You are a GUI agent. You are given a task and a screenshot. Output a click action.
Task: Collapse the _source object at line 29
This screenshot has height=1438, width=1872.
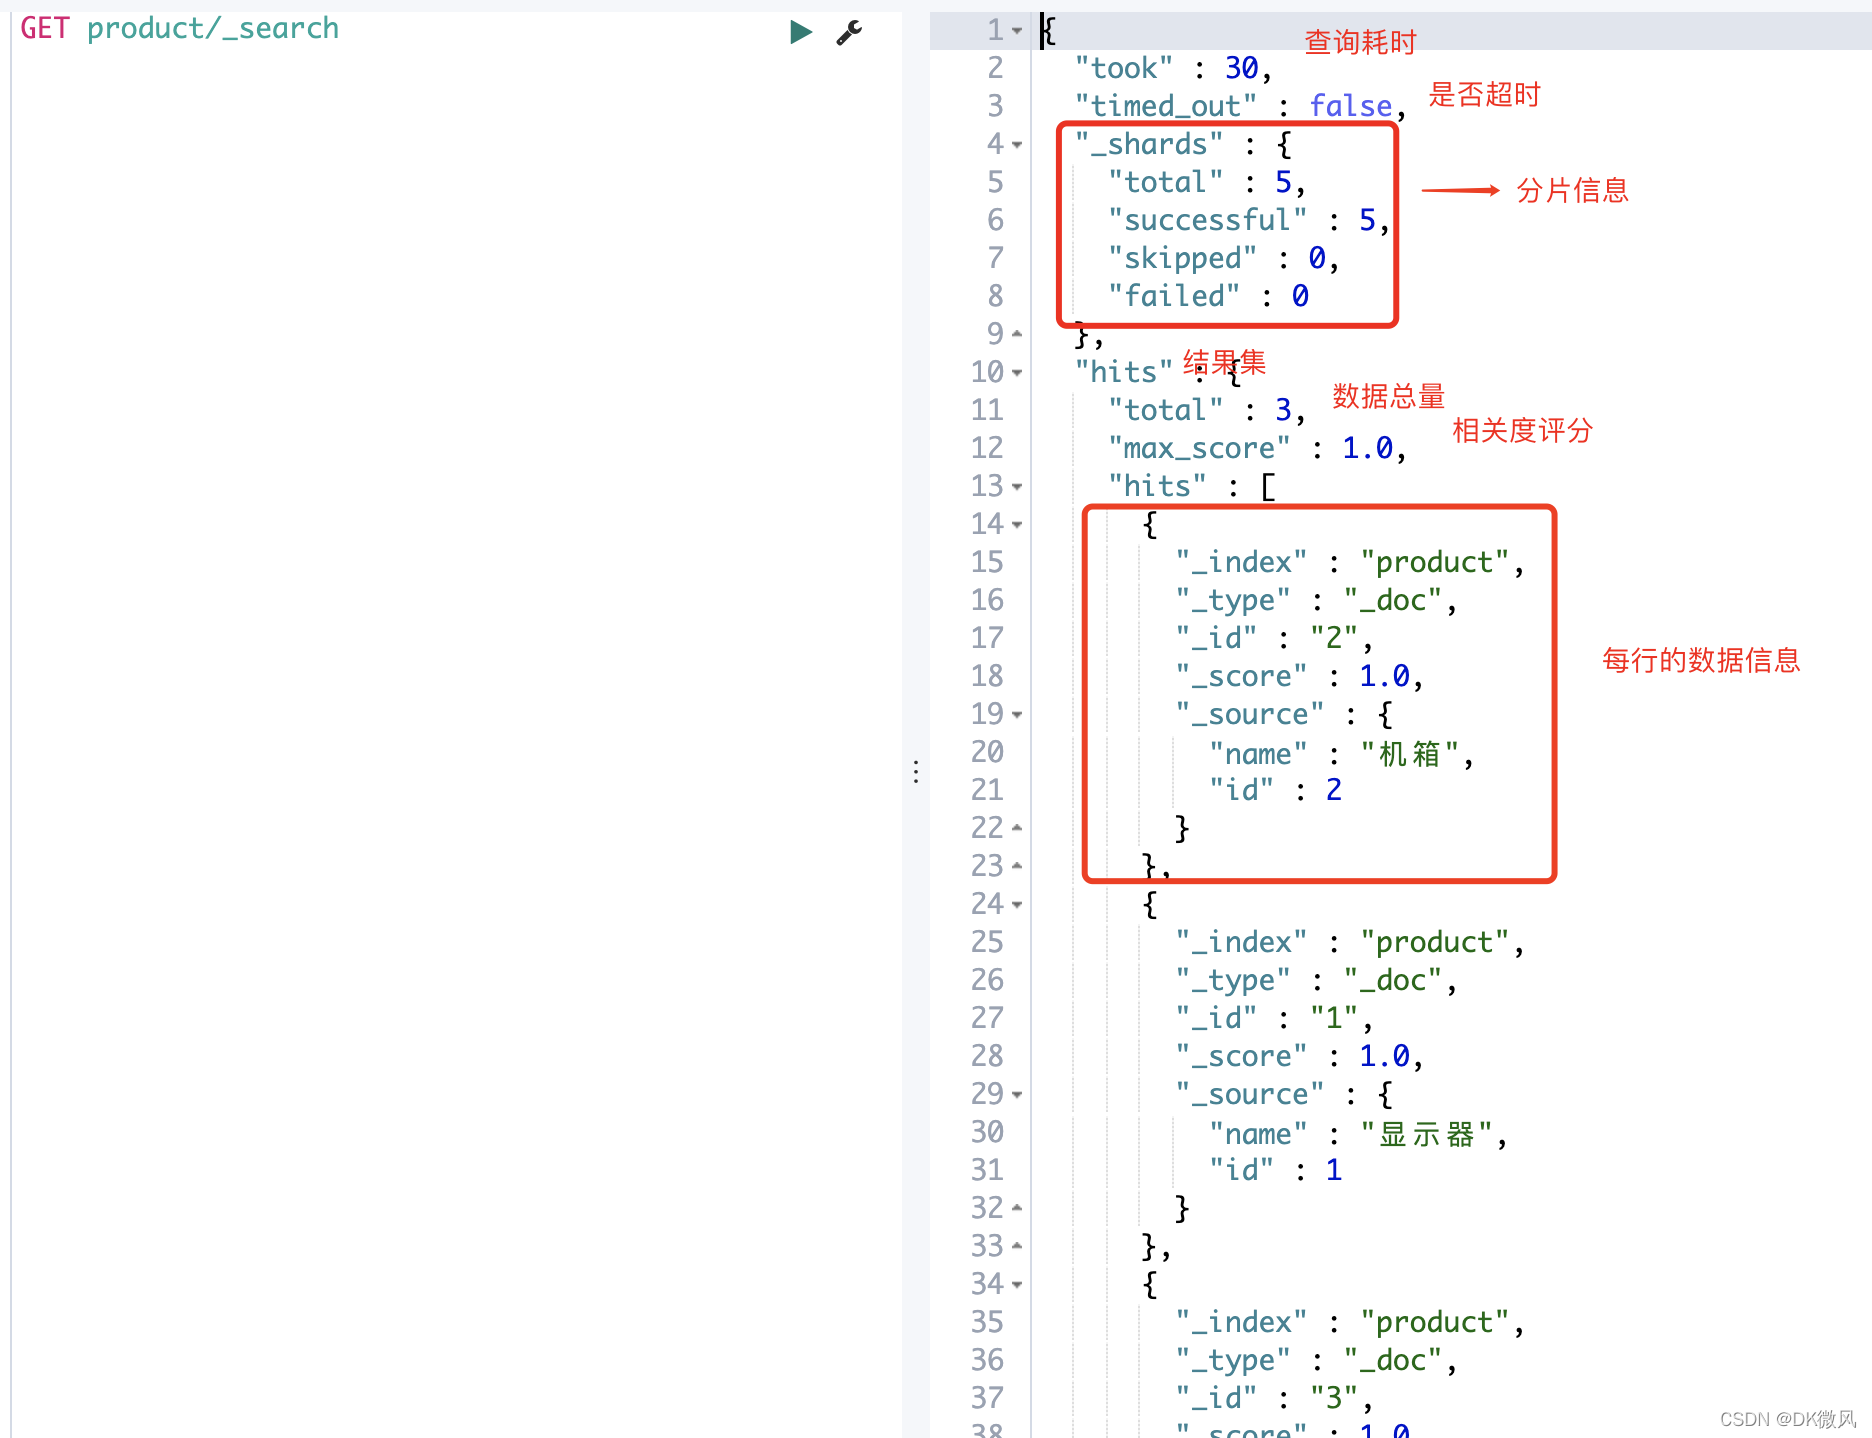1016,1093
